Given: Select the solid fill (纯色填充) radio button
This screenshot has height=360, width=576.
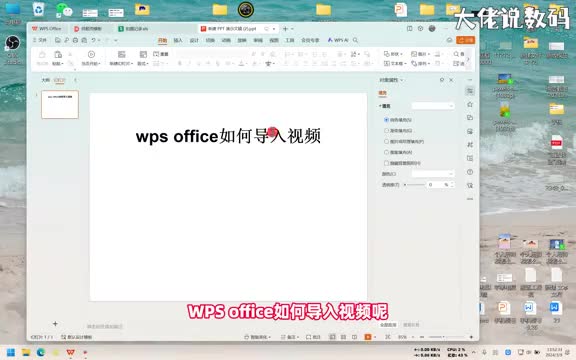Looking at the screenshot, I should (386, 120).
